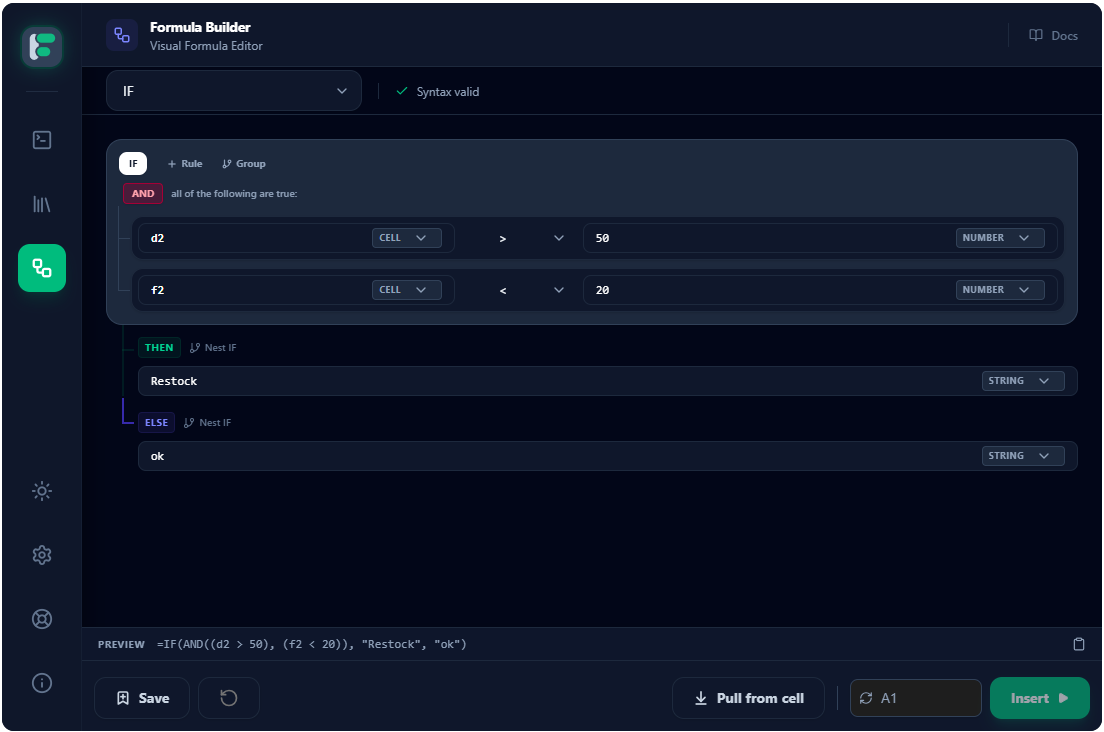Copy formula with preview clipboard icon
Image resolution: width=1104 pixels, height=732 pixels.
click(1078, 644)
